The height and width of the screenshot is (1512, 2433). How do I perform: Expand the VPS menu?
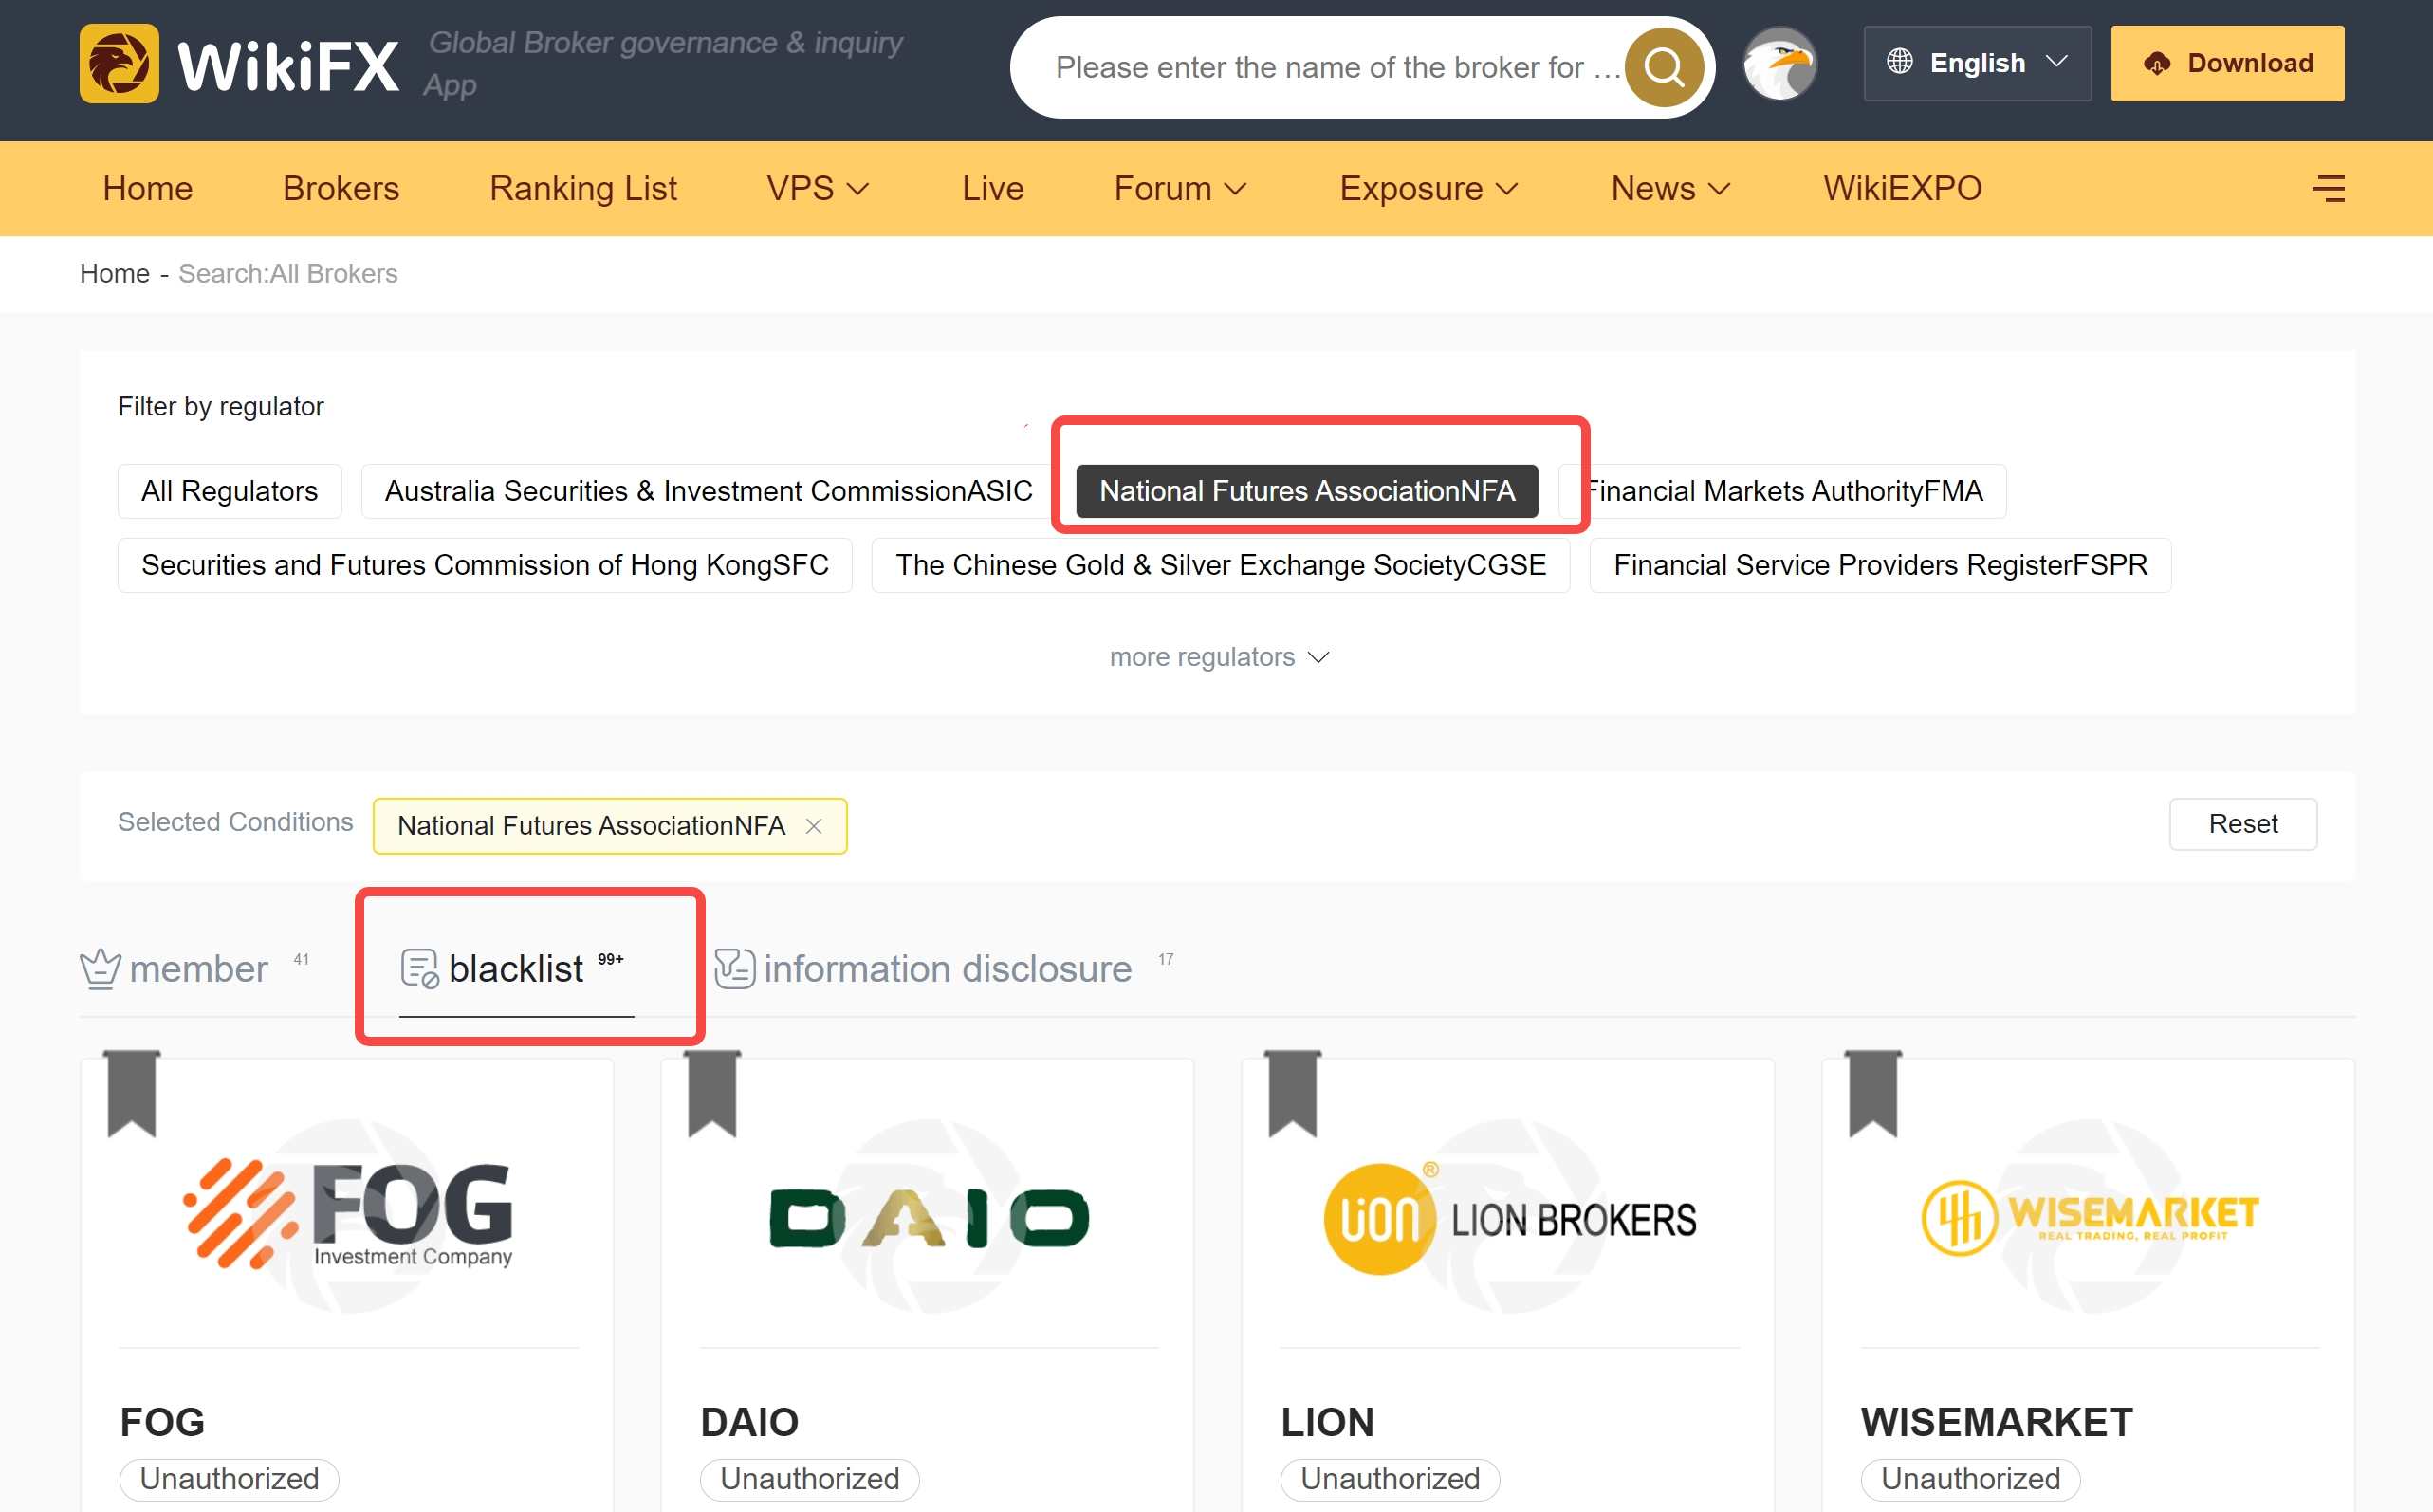coord(817,188)
